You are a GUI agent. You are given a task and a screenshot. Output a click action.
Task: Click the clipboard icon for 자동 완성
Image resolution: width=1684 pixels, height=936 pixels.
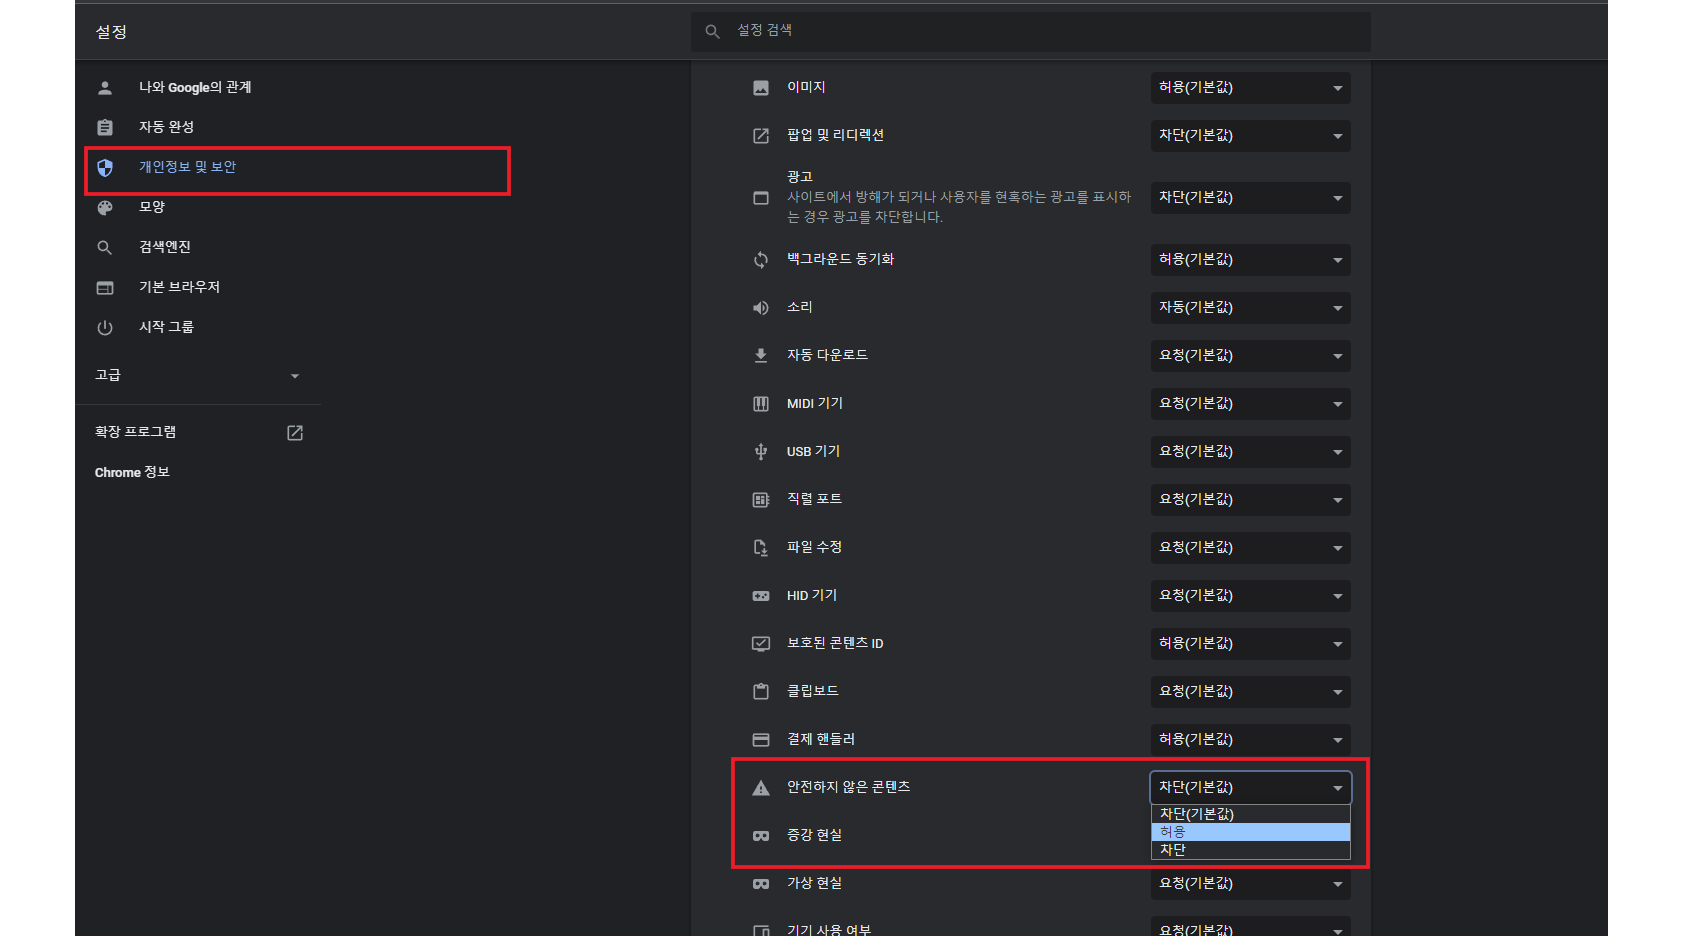click(x=105, y=127)
